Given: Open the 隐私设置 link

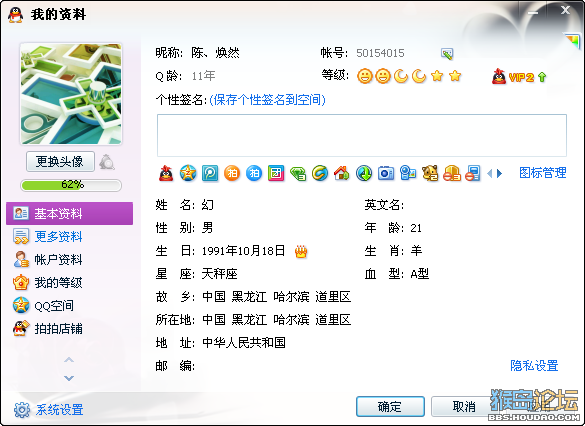Looking at the screenshot, I should [x=534, y=366].
